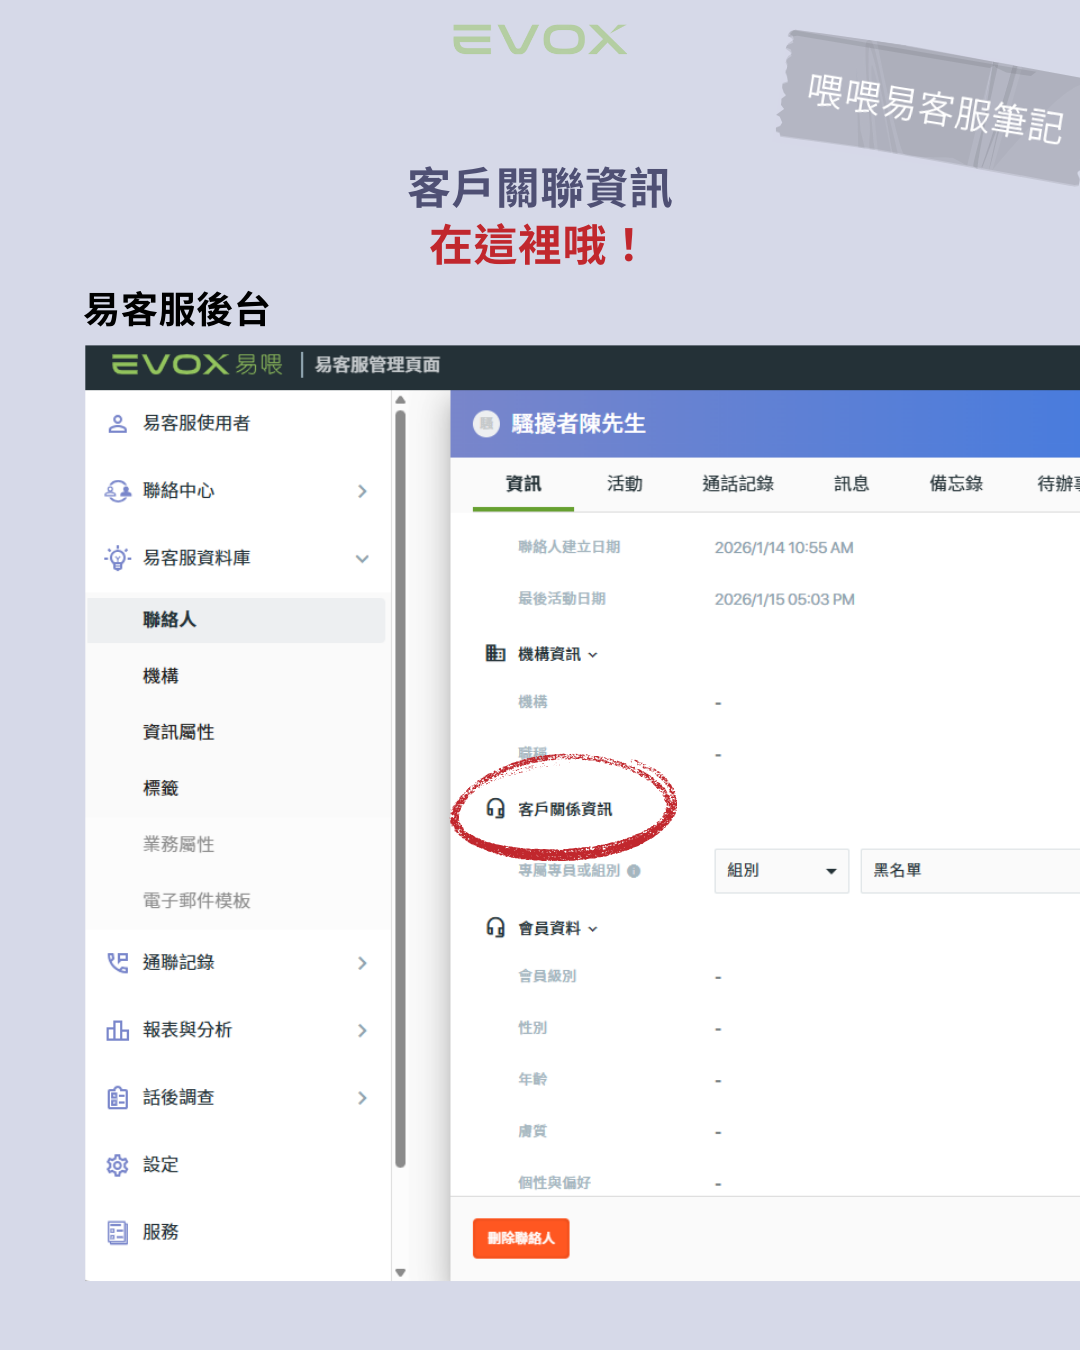
Task: Click the 膚質 field label
Action: click(532, 1132)
